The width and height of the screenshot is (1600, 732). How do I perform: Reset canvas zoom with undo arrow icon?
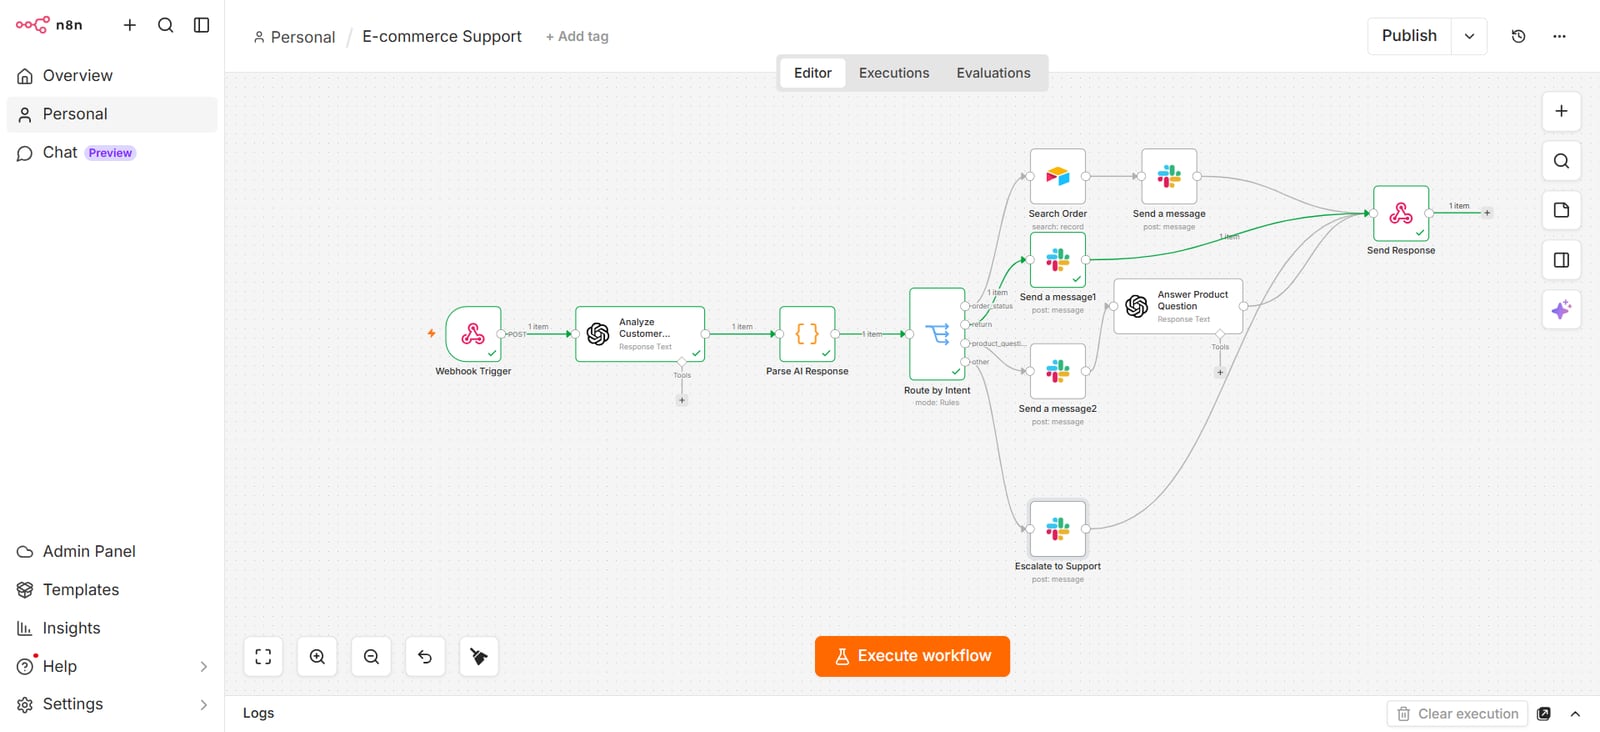(x=425, y=657)
